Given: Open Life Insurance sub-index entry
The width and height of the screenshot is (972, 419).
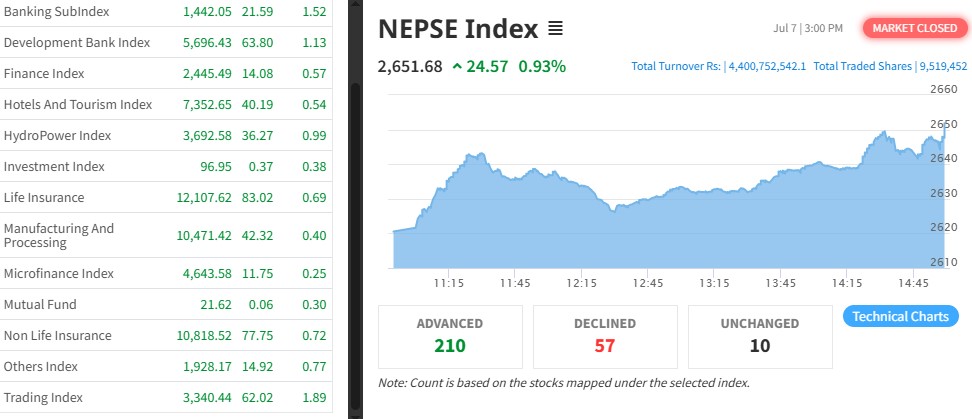Looking at the screenshot, I should [x=166, y=197].
